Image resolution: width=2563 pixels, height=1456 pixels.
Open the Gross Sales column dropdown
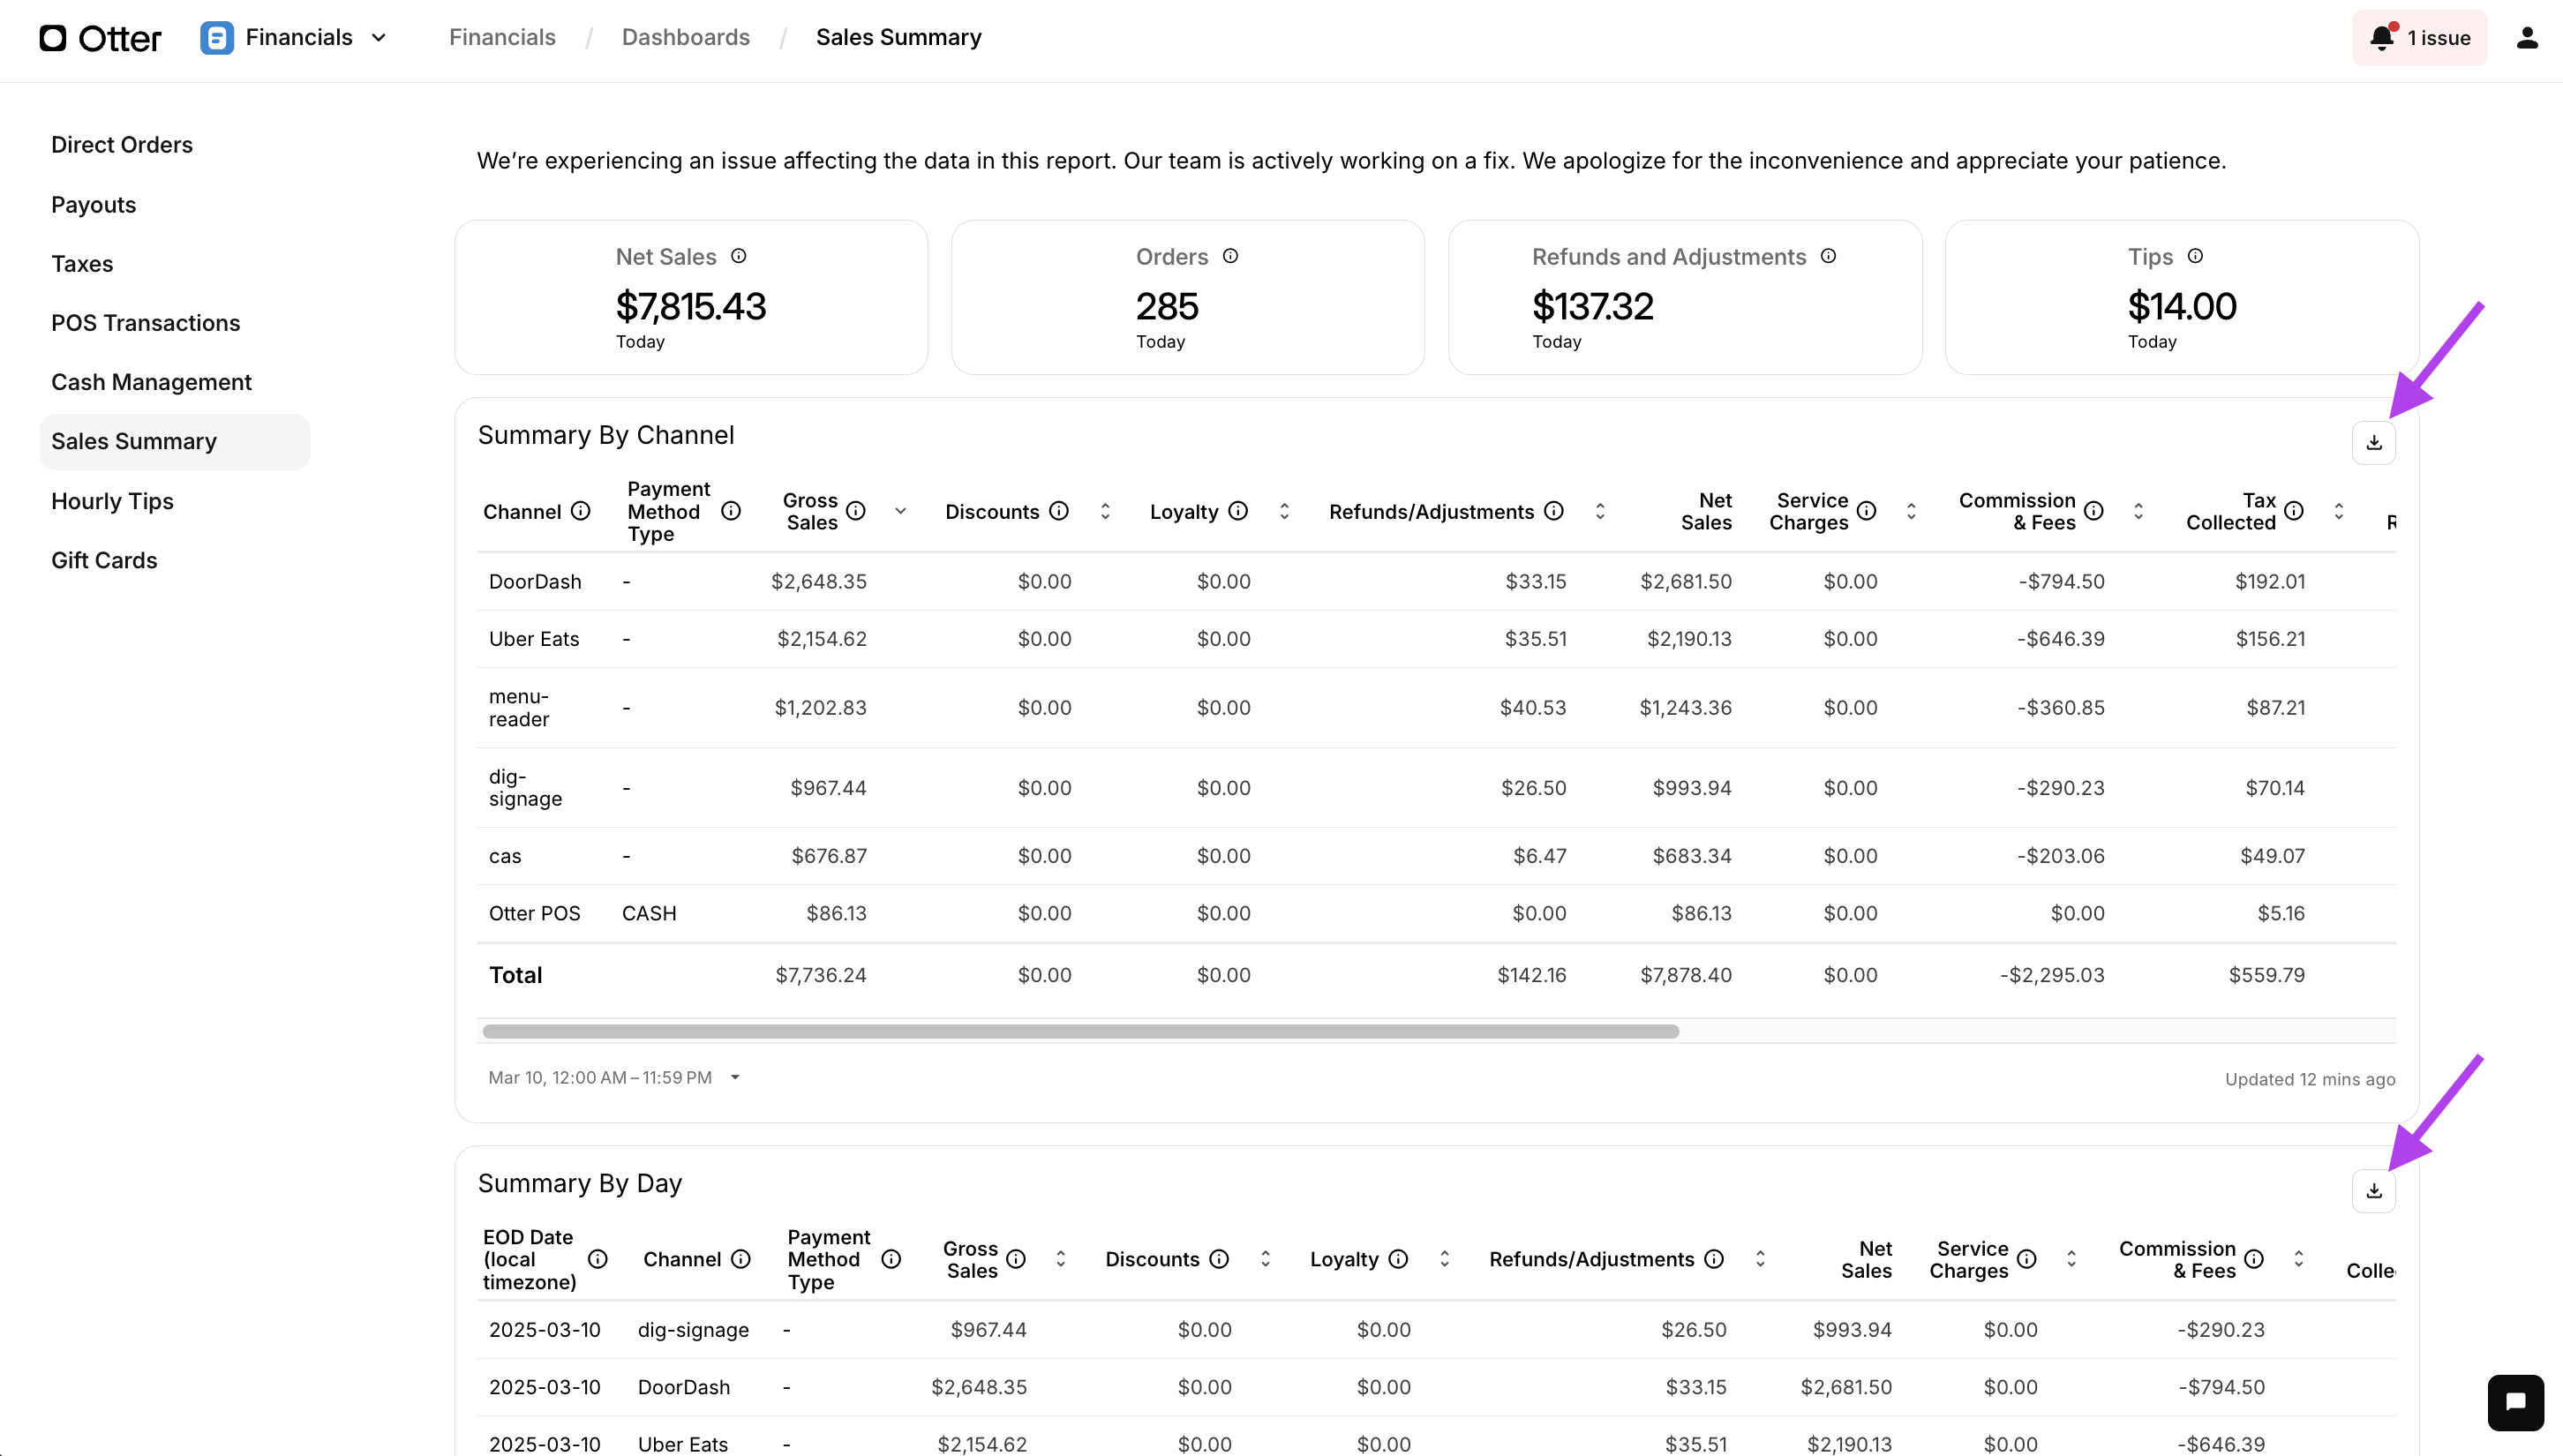pos(900,511)
